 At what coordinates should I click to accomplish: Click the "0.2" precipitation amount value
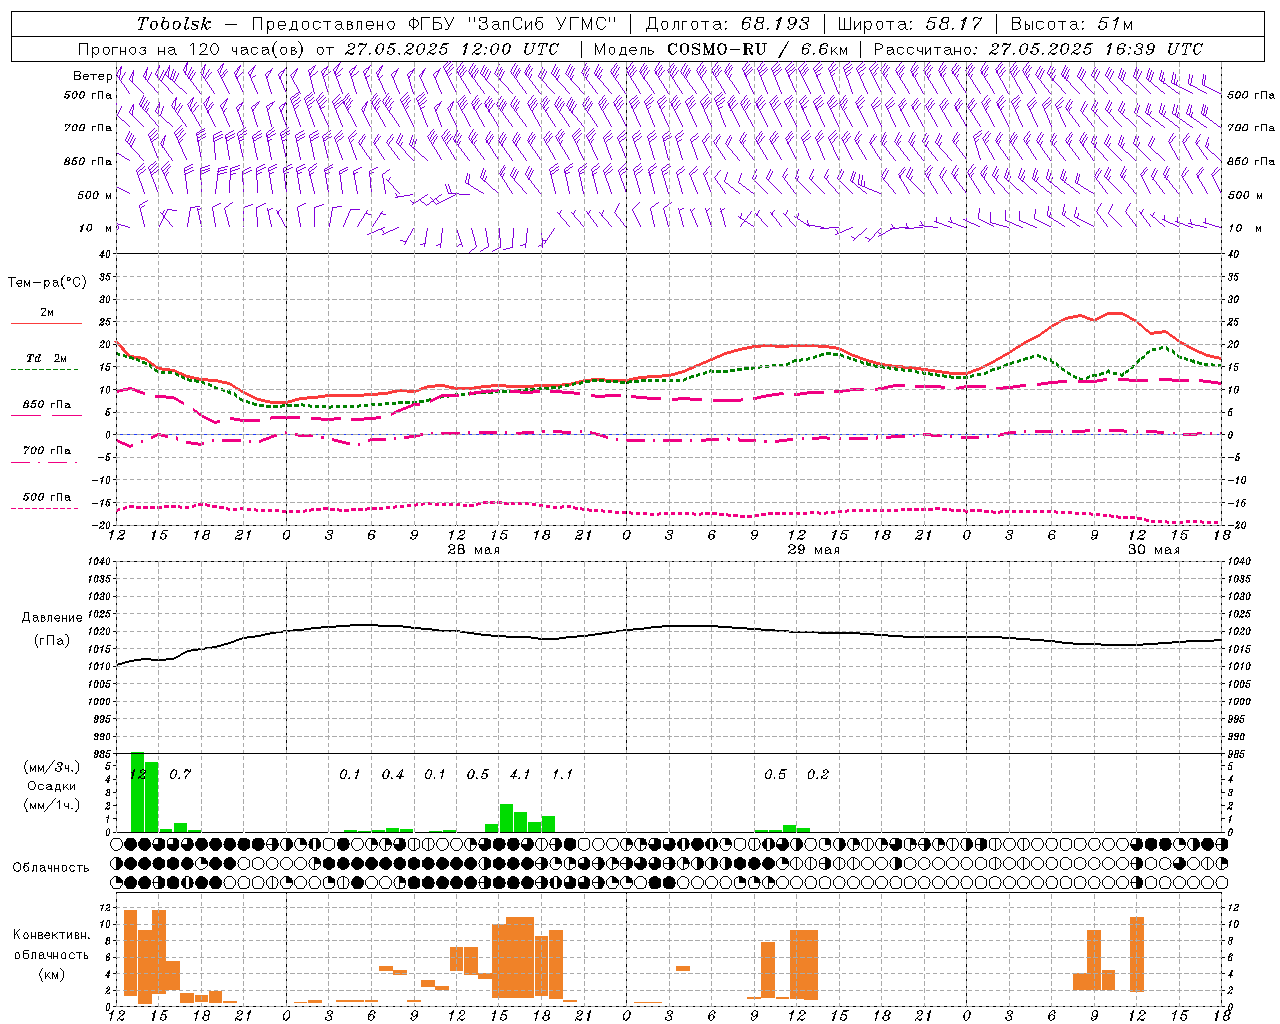pos(818,774)
